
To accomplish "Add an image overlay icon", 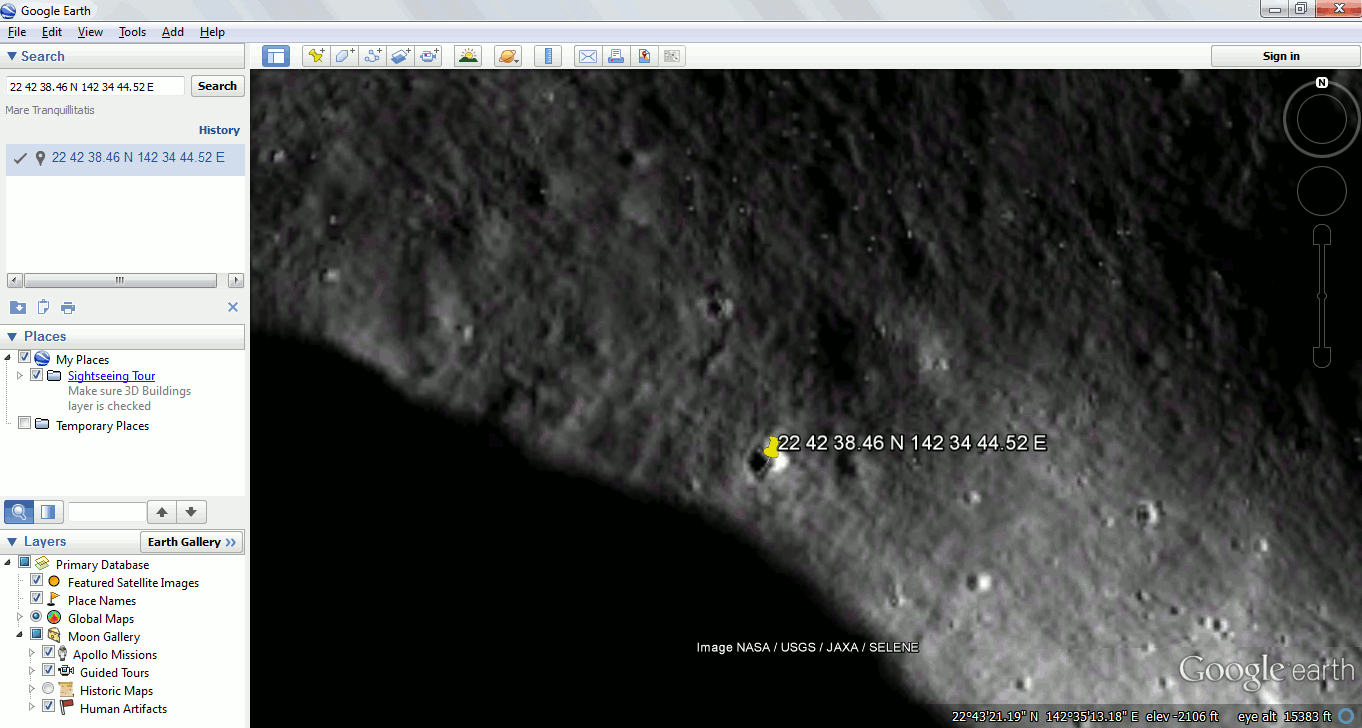I will pyautogui.click(x=401, y=56).
